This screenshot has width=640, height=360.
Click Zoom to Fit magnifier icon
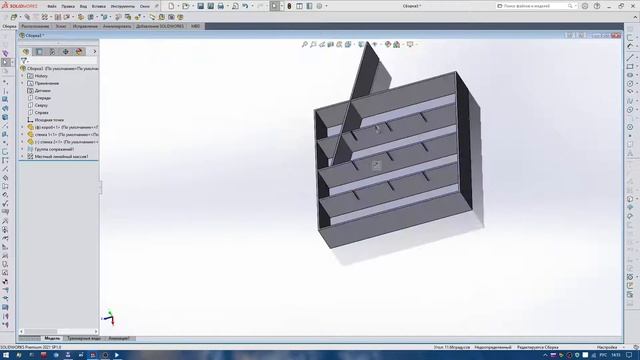tap(304, 44)
